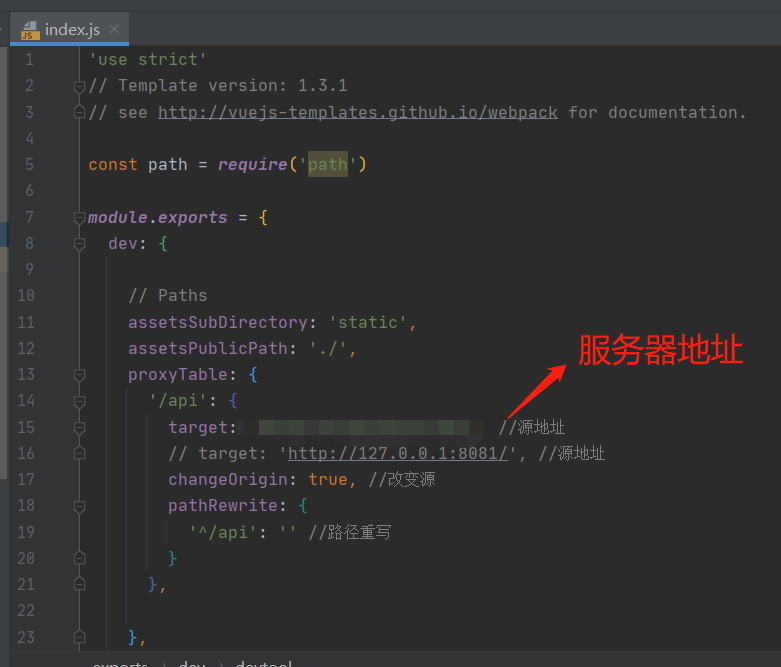
Task: Click line number 17 in the gutter
Action: click(x=26, y=479)
